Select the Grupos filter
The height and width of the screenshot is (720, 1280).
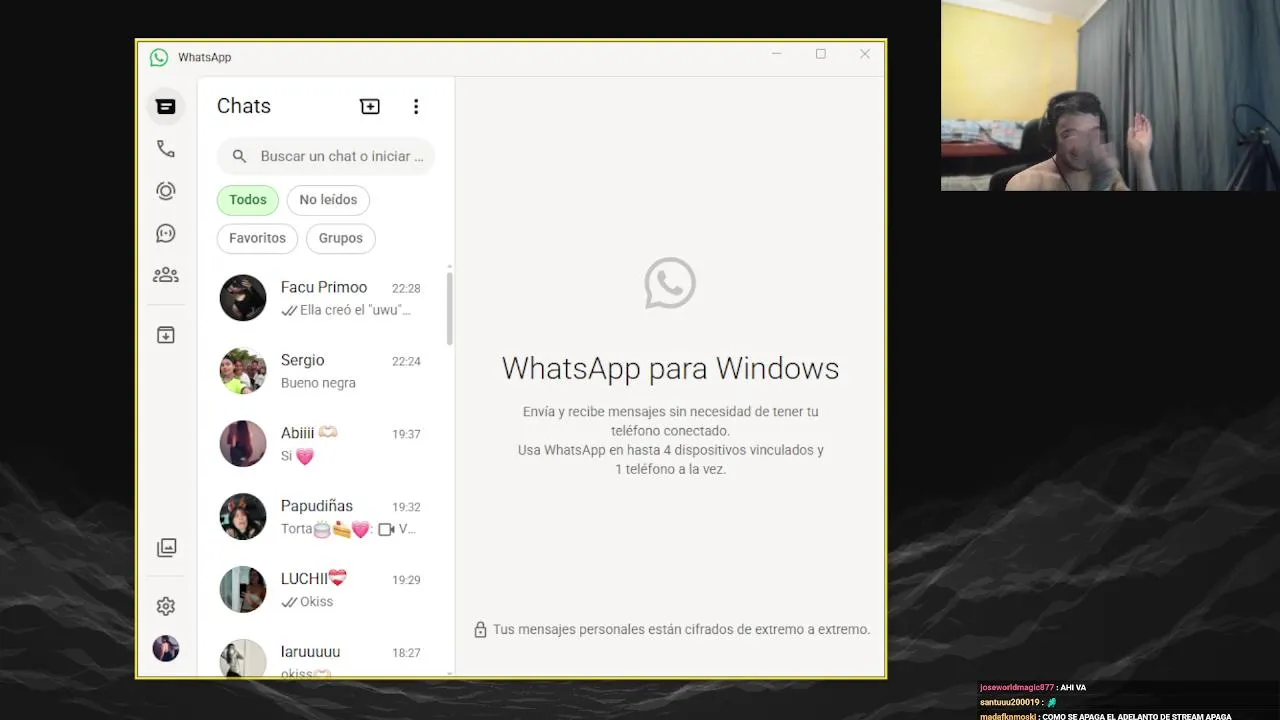[x=341, y=238]
